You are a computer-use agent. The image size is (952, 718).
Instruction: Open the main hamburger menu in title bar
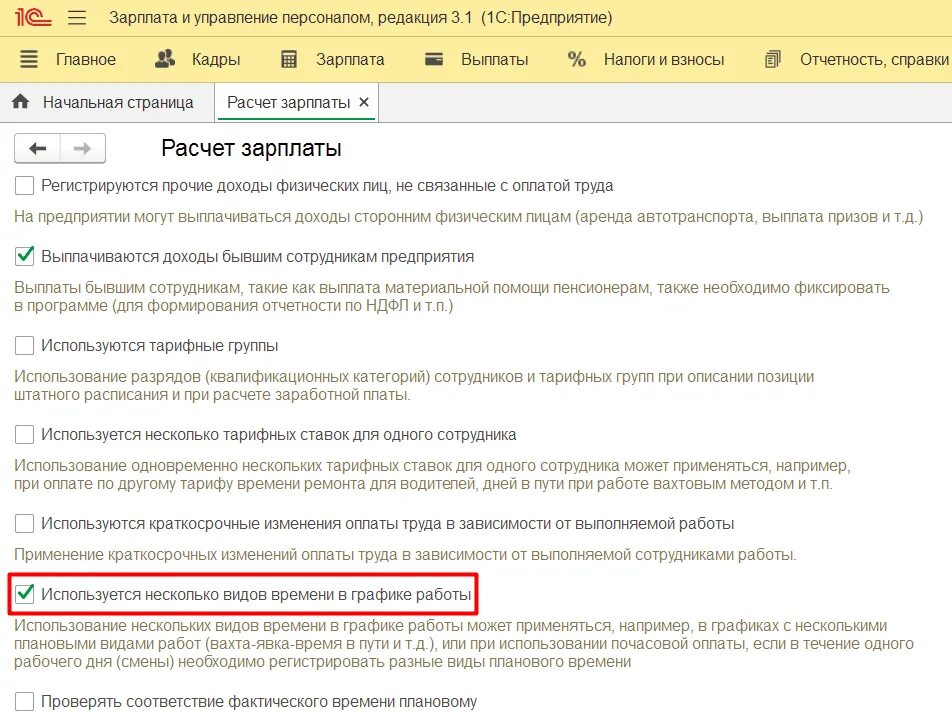[77, 17]
